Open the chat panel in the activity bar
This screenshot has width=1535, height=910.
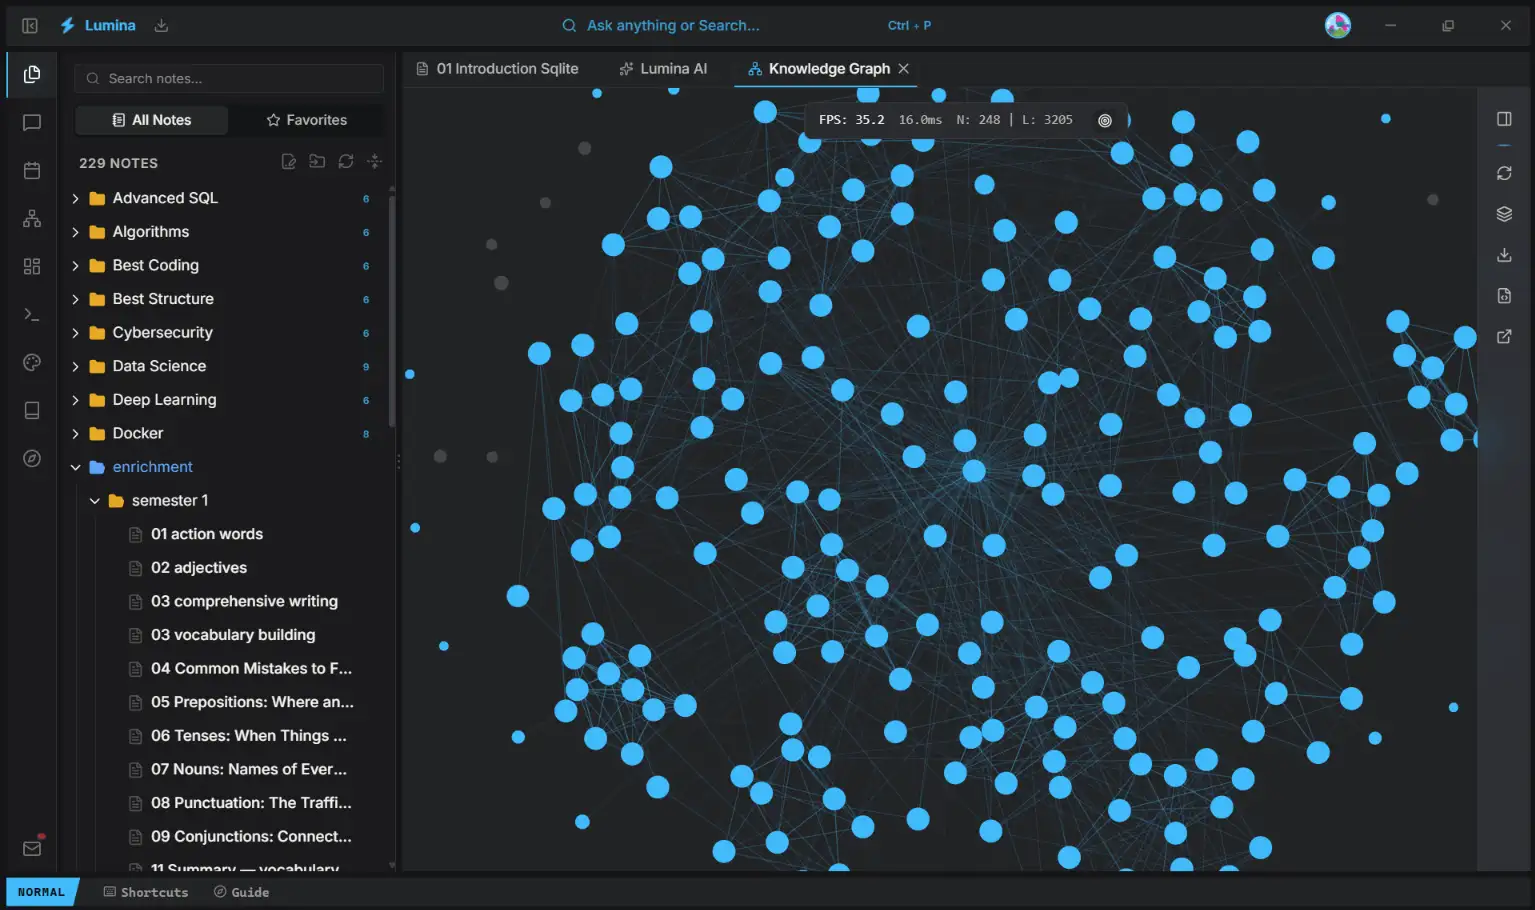coord(32,122)
